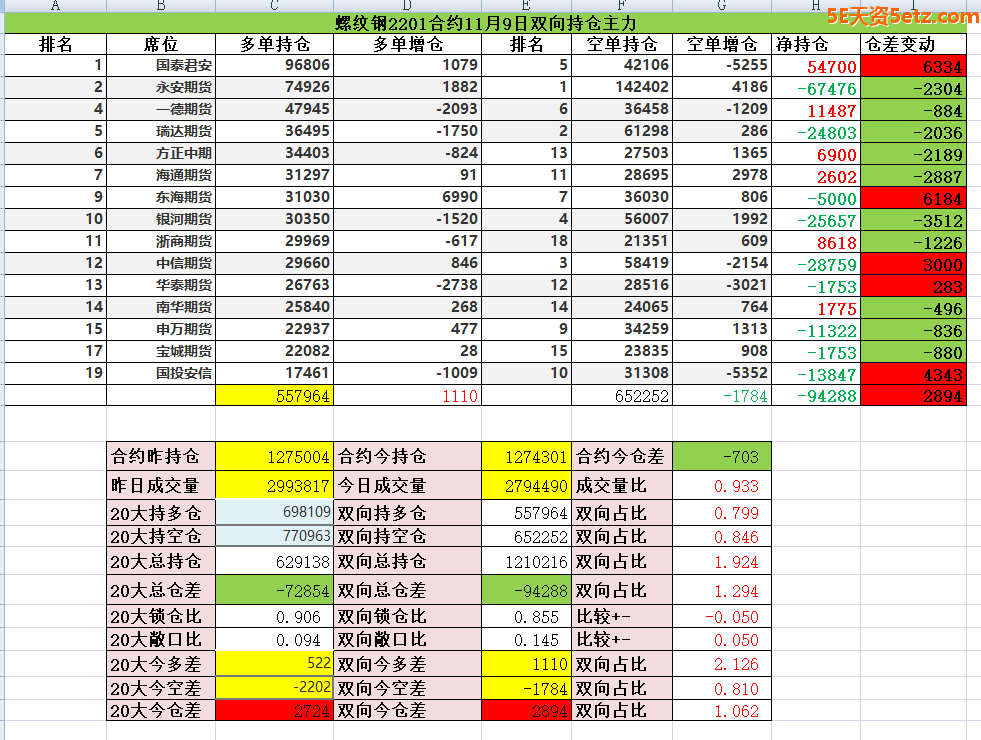981x740 pixels.
Task: Select the 华泰期货 cell
Action: pos(161,285)
